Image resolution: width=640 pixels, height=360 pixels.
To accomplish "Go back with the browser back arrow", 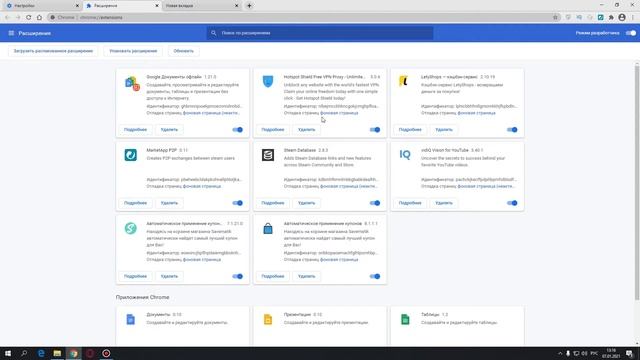I will click(x=7, y=18).
